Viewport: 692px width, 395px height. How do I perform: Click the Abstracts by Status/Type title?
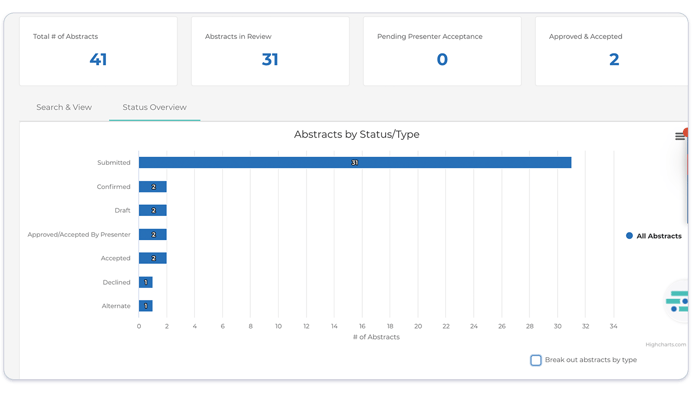click(357, 134)
